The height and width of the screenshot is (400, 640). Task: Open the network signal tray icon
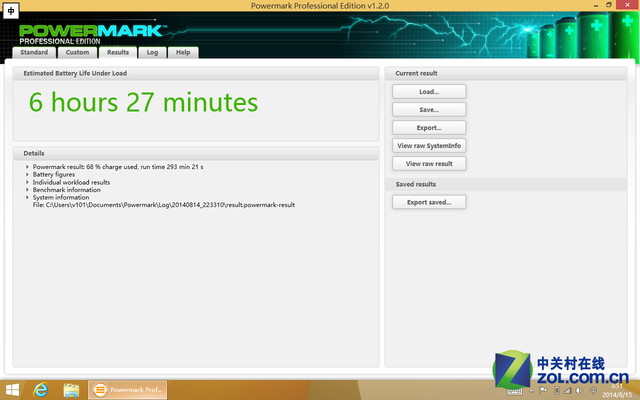(567, 391)
